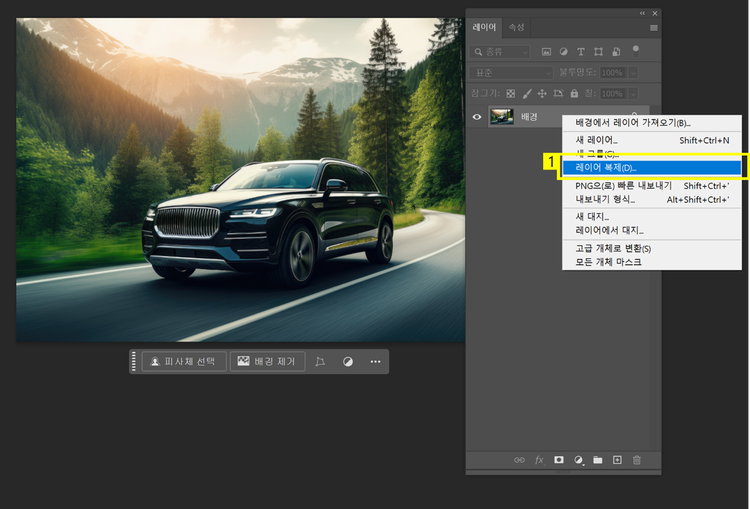Click the add layer mask icon
The image size is (750, 509).
tap(559, 460)
